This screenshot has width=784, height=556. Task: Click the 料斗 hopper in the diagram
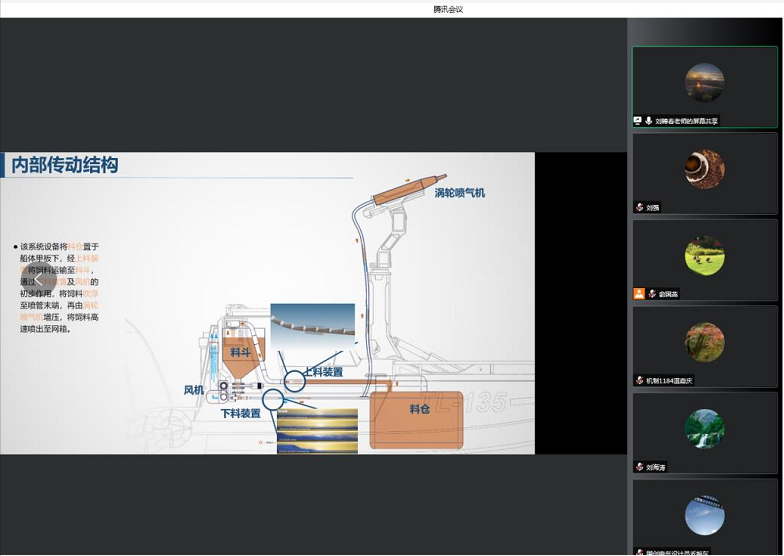(240, 353)
